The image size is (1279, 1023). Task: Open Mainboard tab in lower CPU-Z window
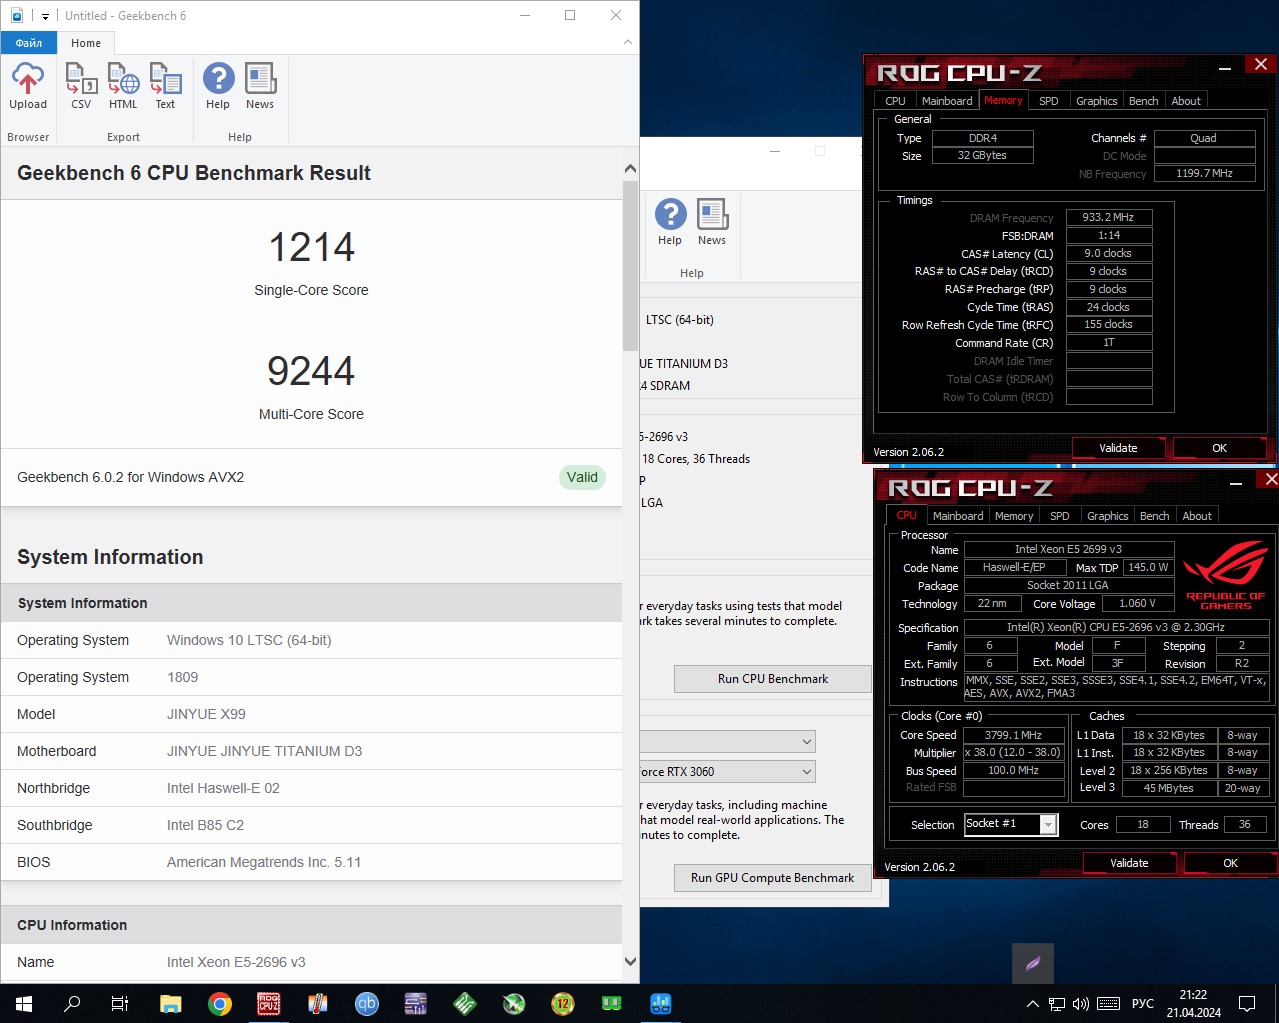(x=958, y=516)
